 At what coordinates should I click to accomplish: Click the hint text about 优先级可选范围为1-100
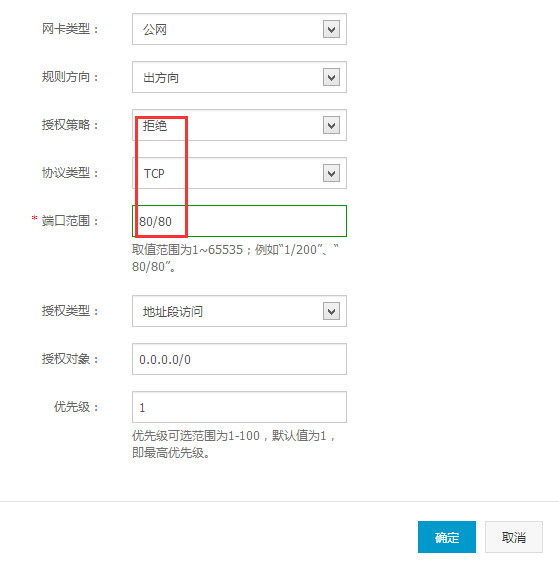point(234,444)
